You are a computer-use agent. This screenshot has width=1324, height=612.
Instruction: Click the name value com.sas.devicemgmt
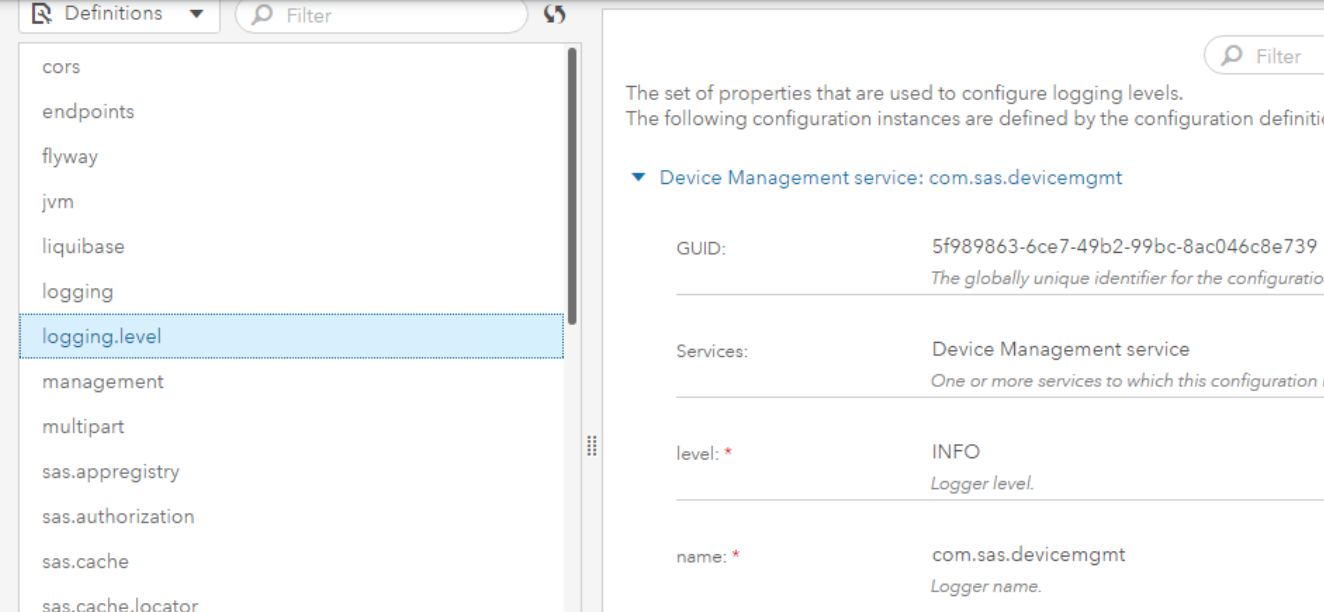[x=1029, y=554]
